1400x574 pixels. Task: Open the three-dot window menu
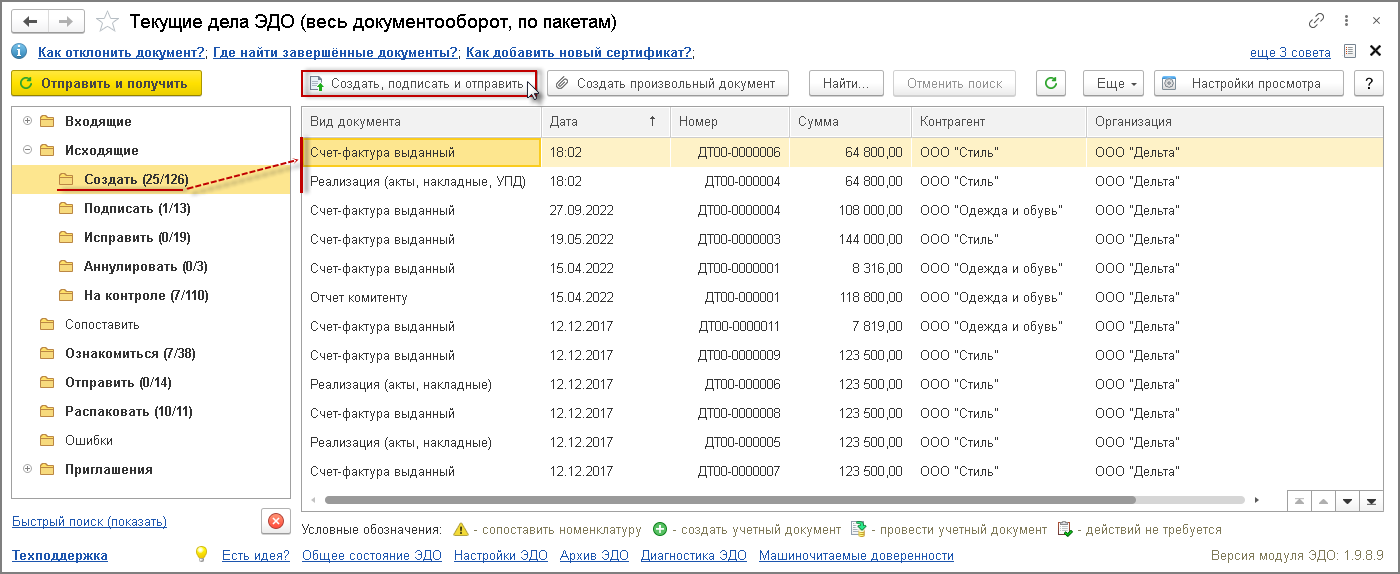coord(1346,21)
